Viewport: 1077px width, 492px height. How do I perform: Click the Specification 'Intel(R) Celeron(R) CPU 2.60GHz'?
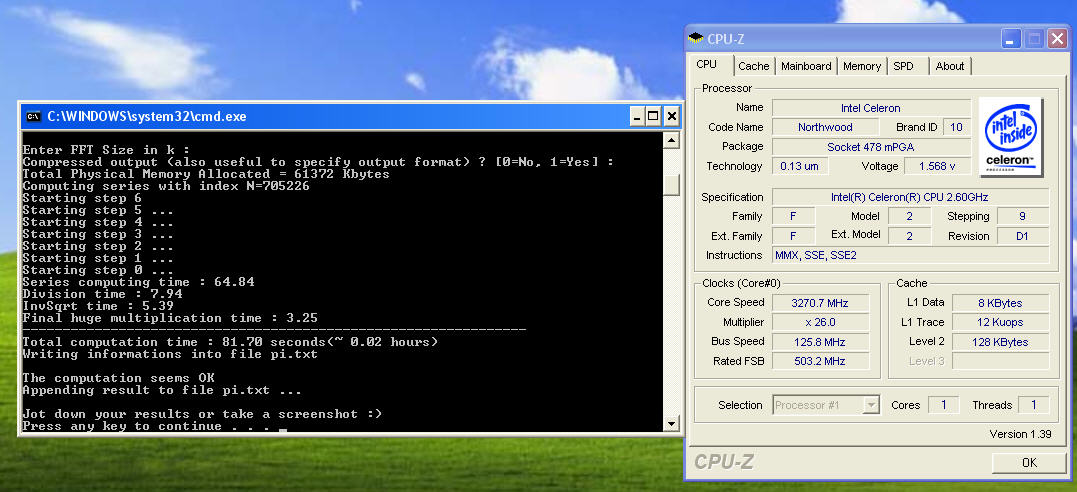tap(910, 197)
